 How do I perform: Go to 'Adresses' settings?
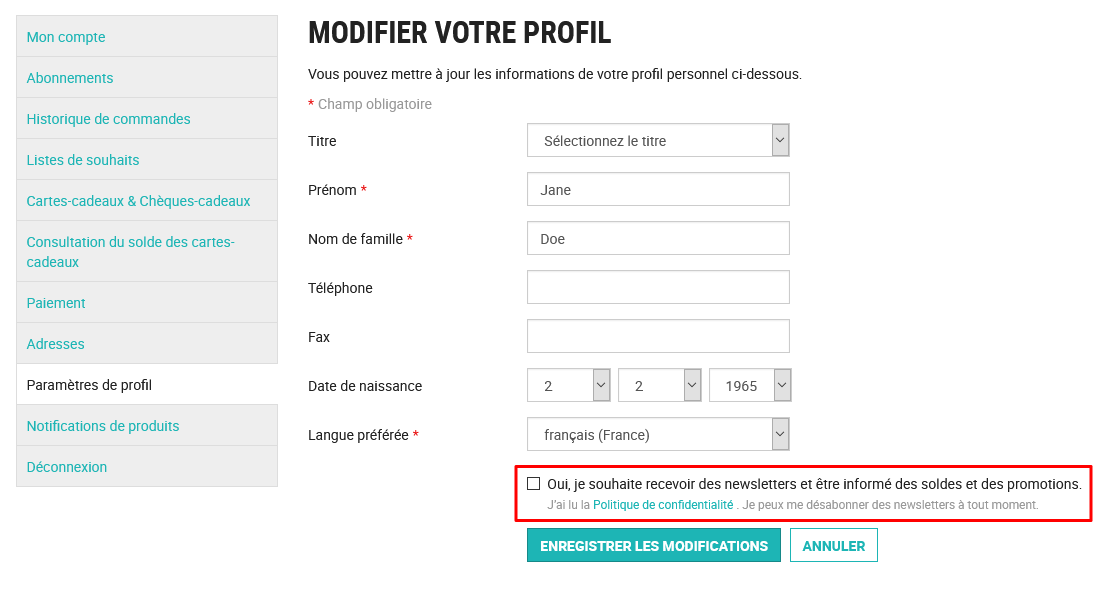pos(55,343)
